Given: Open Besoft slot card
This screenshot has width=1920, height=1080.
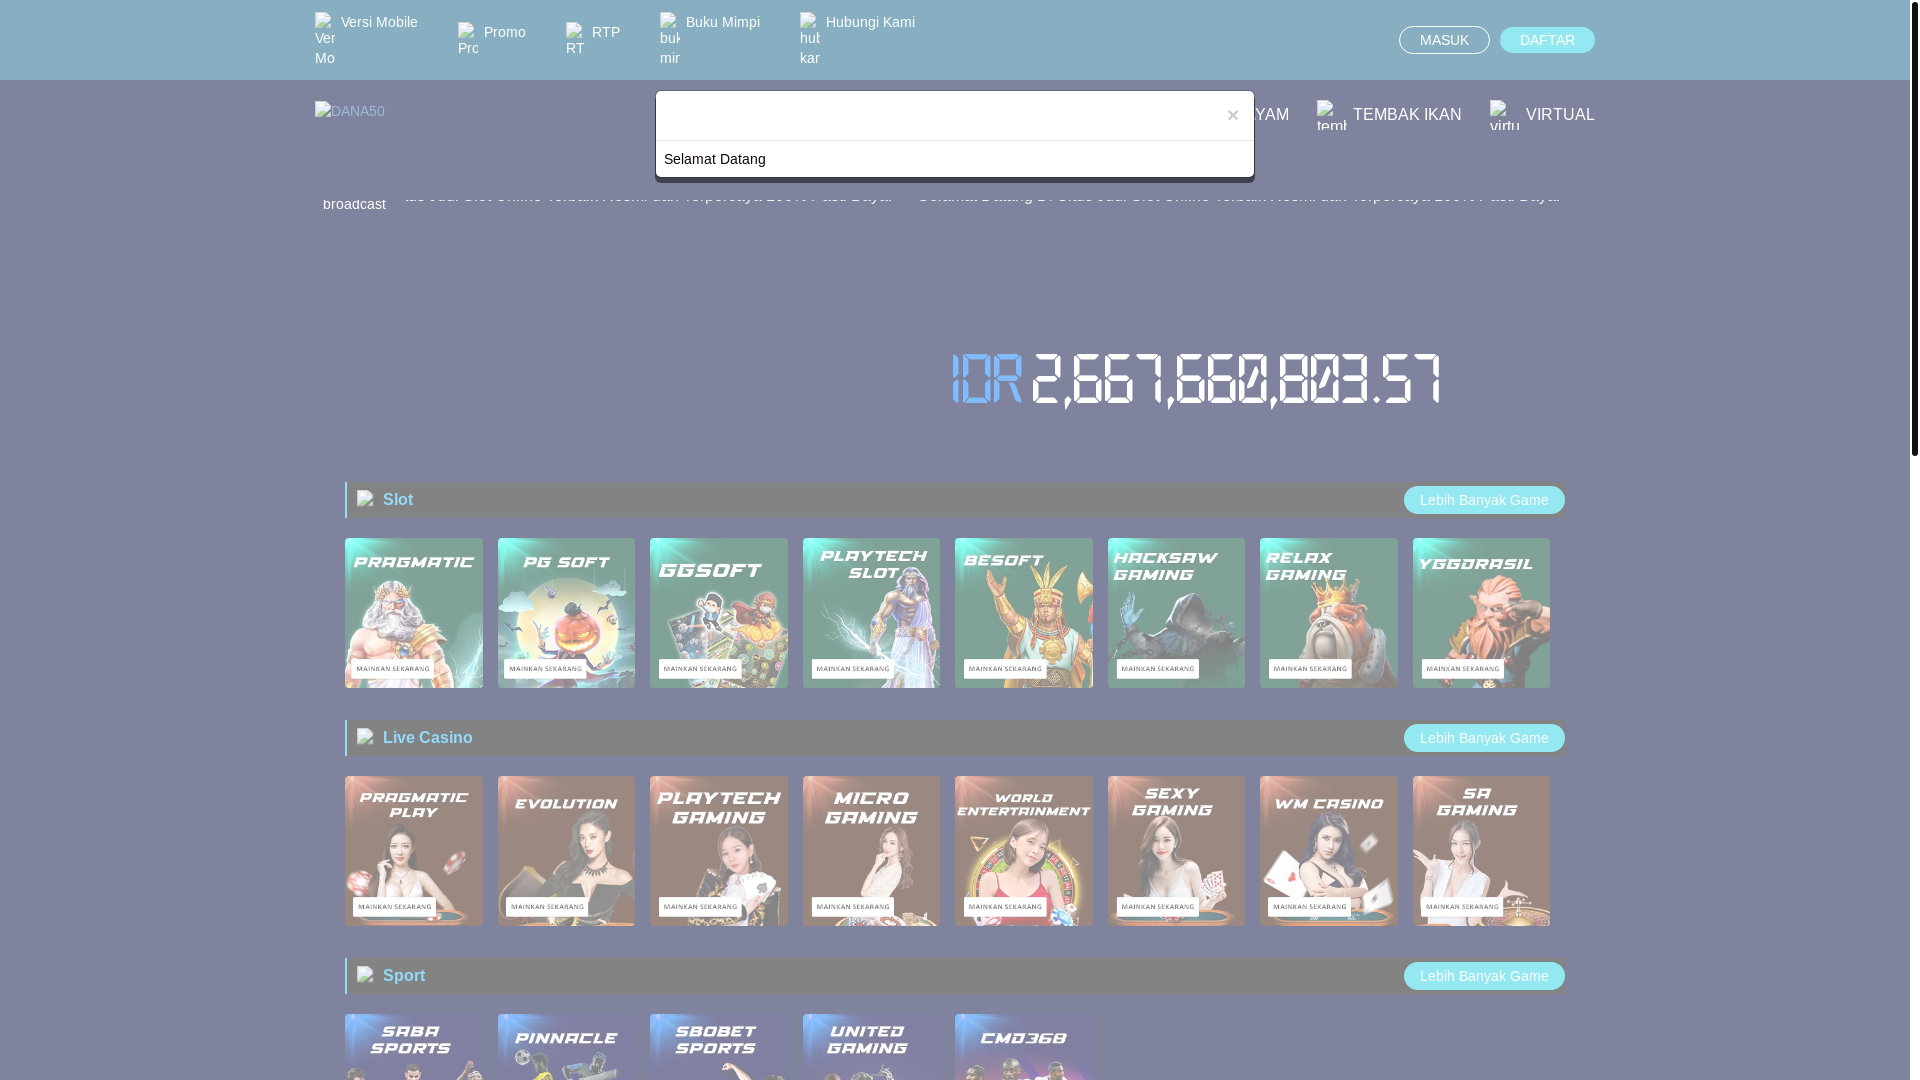Looking at the screenshot, I should pyautogui.click(x=1024, y=613).
